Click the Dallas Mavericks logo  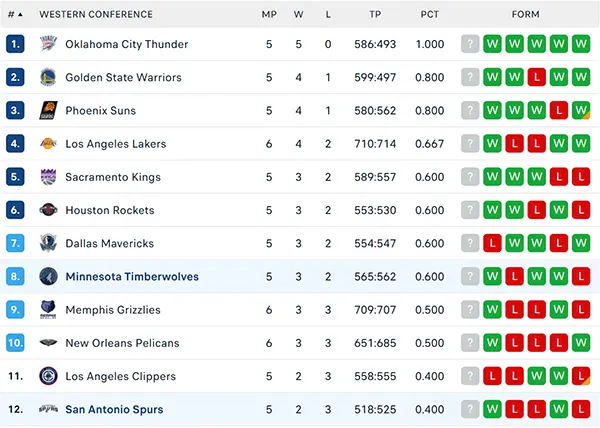point(49,243)
